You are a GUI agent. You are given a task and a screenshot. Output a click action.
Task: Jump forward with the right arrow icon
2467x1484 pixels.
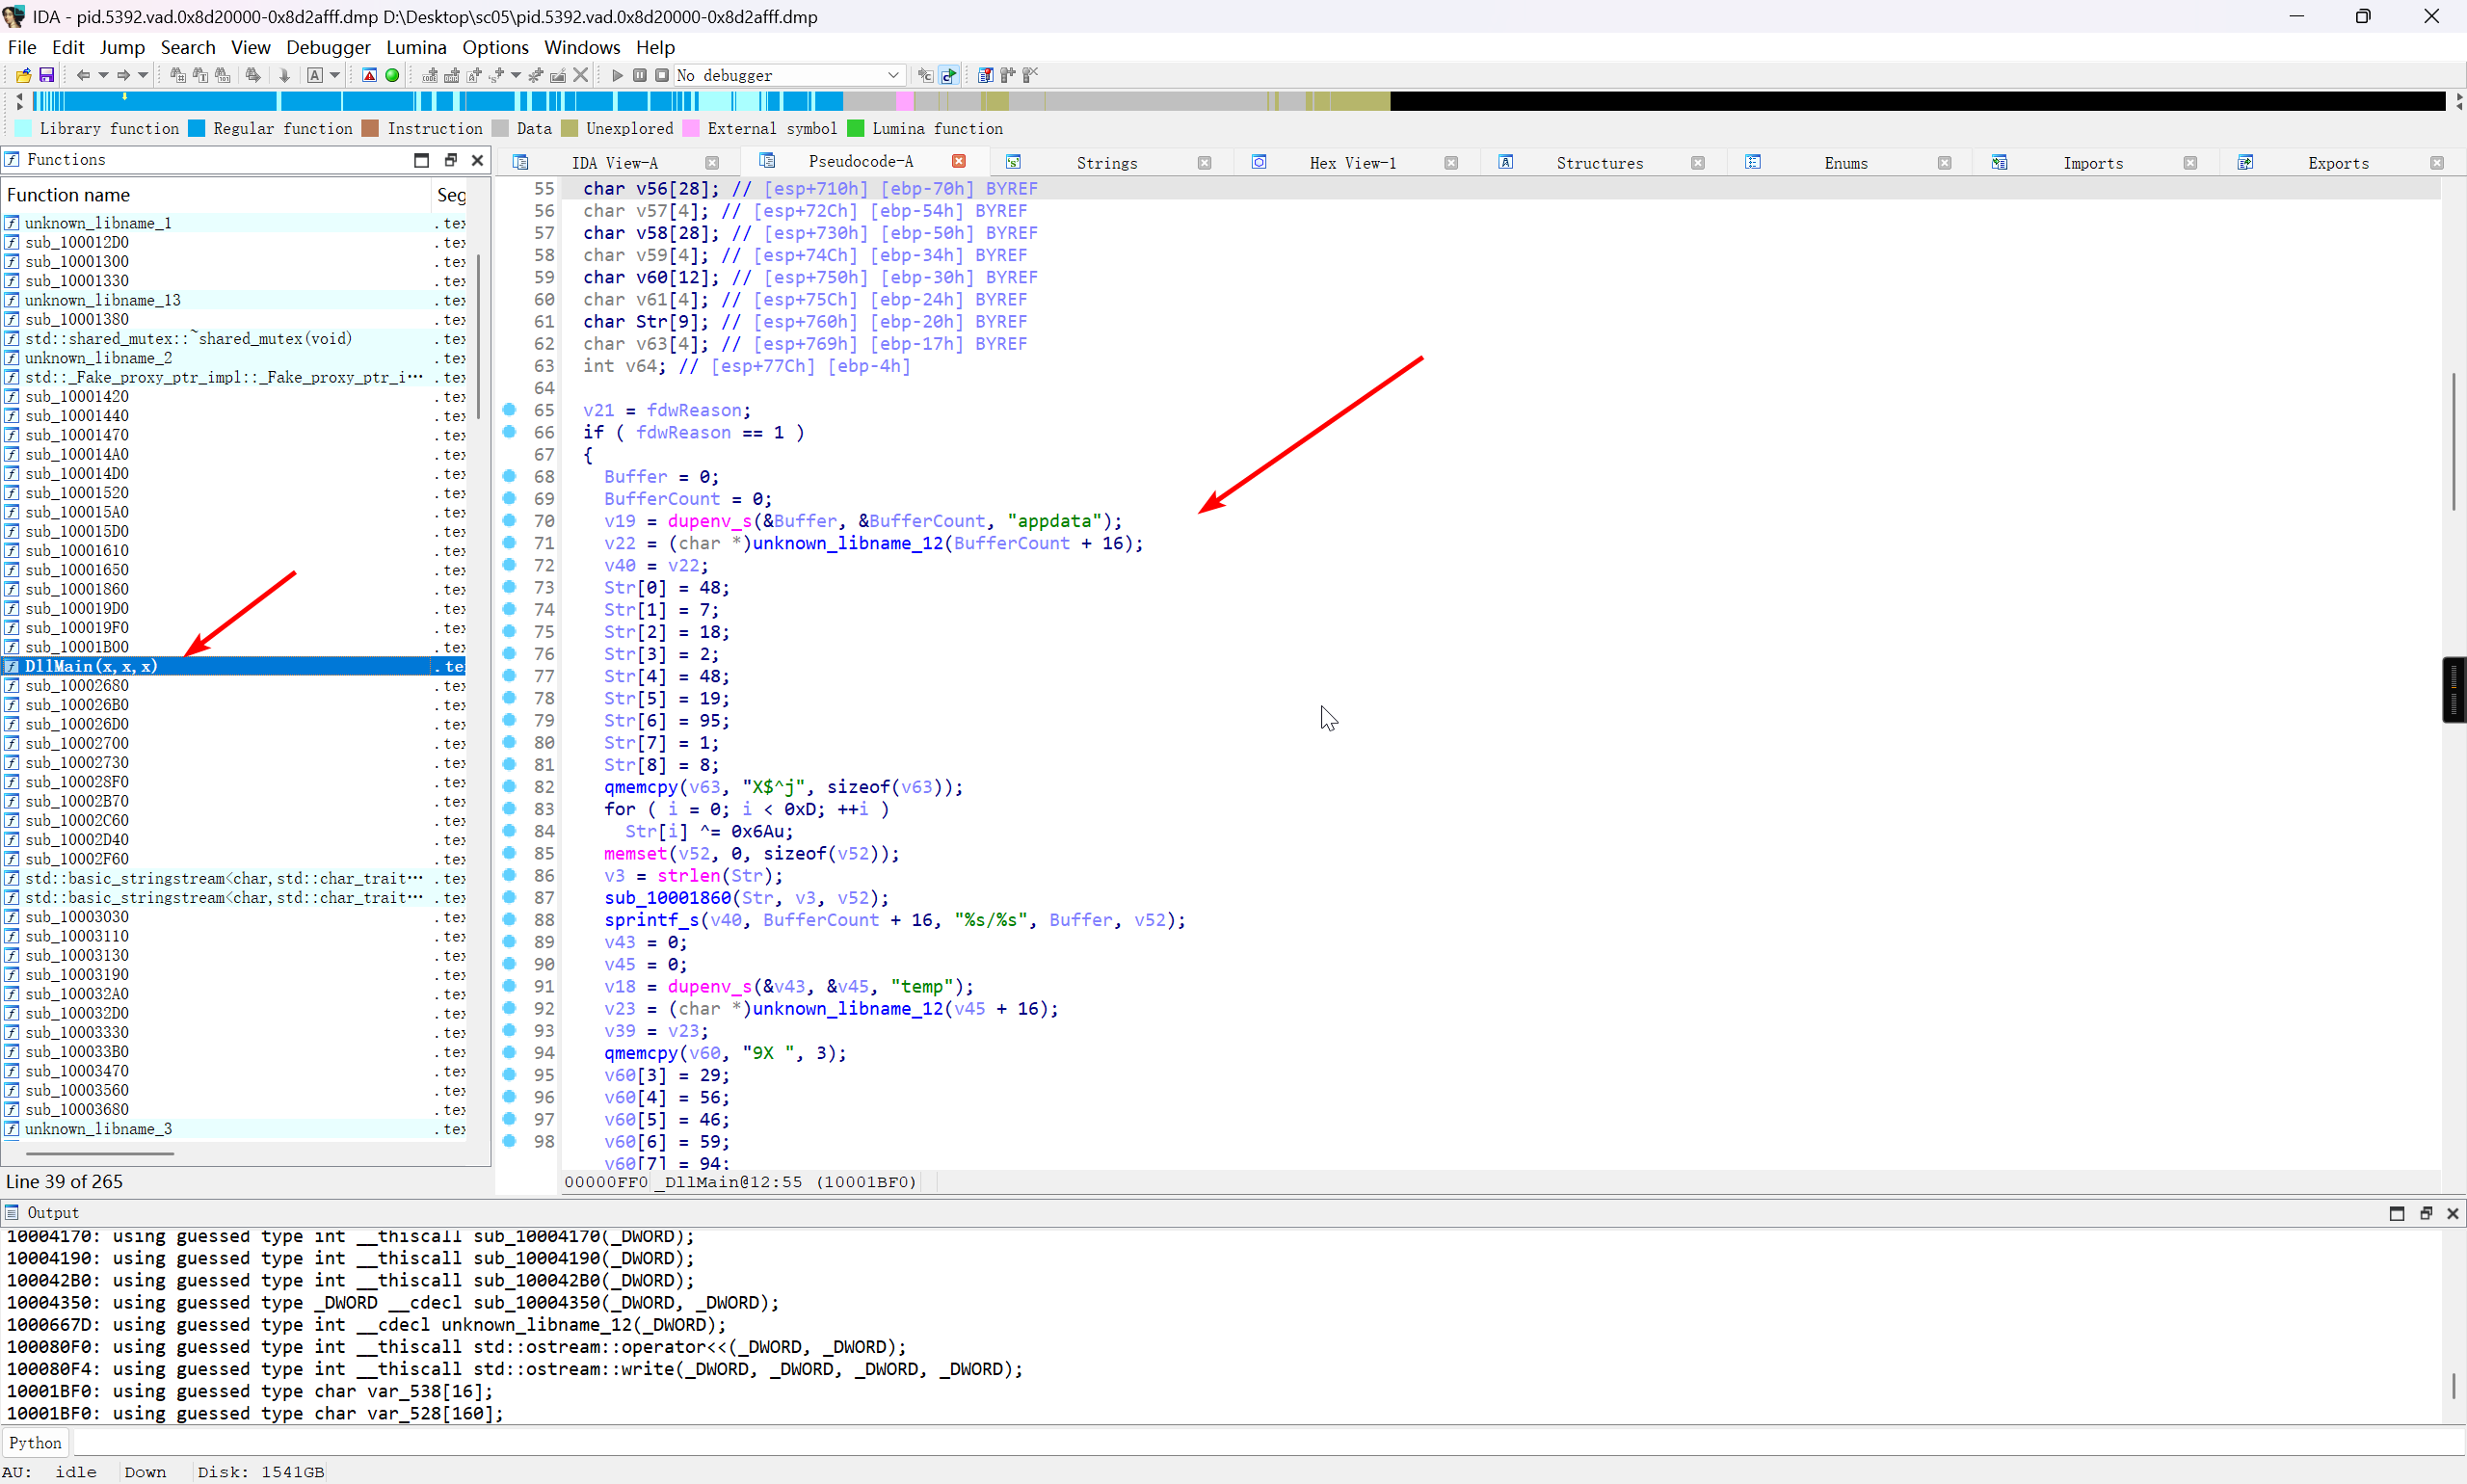[x=123, y=75]
